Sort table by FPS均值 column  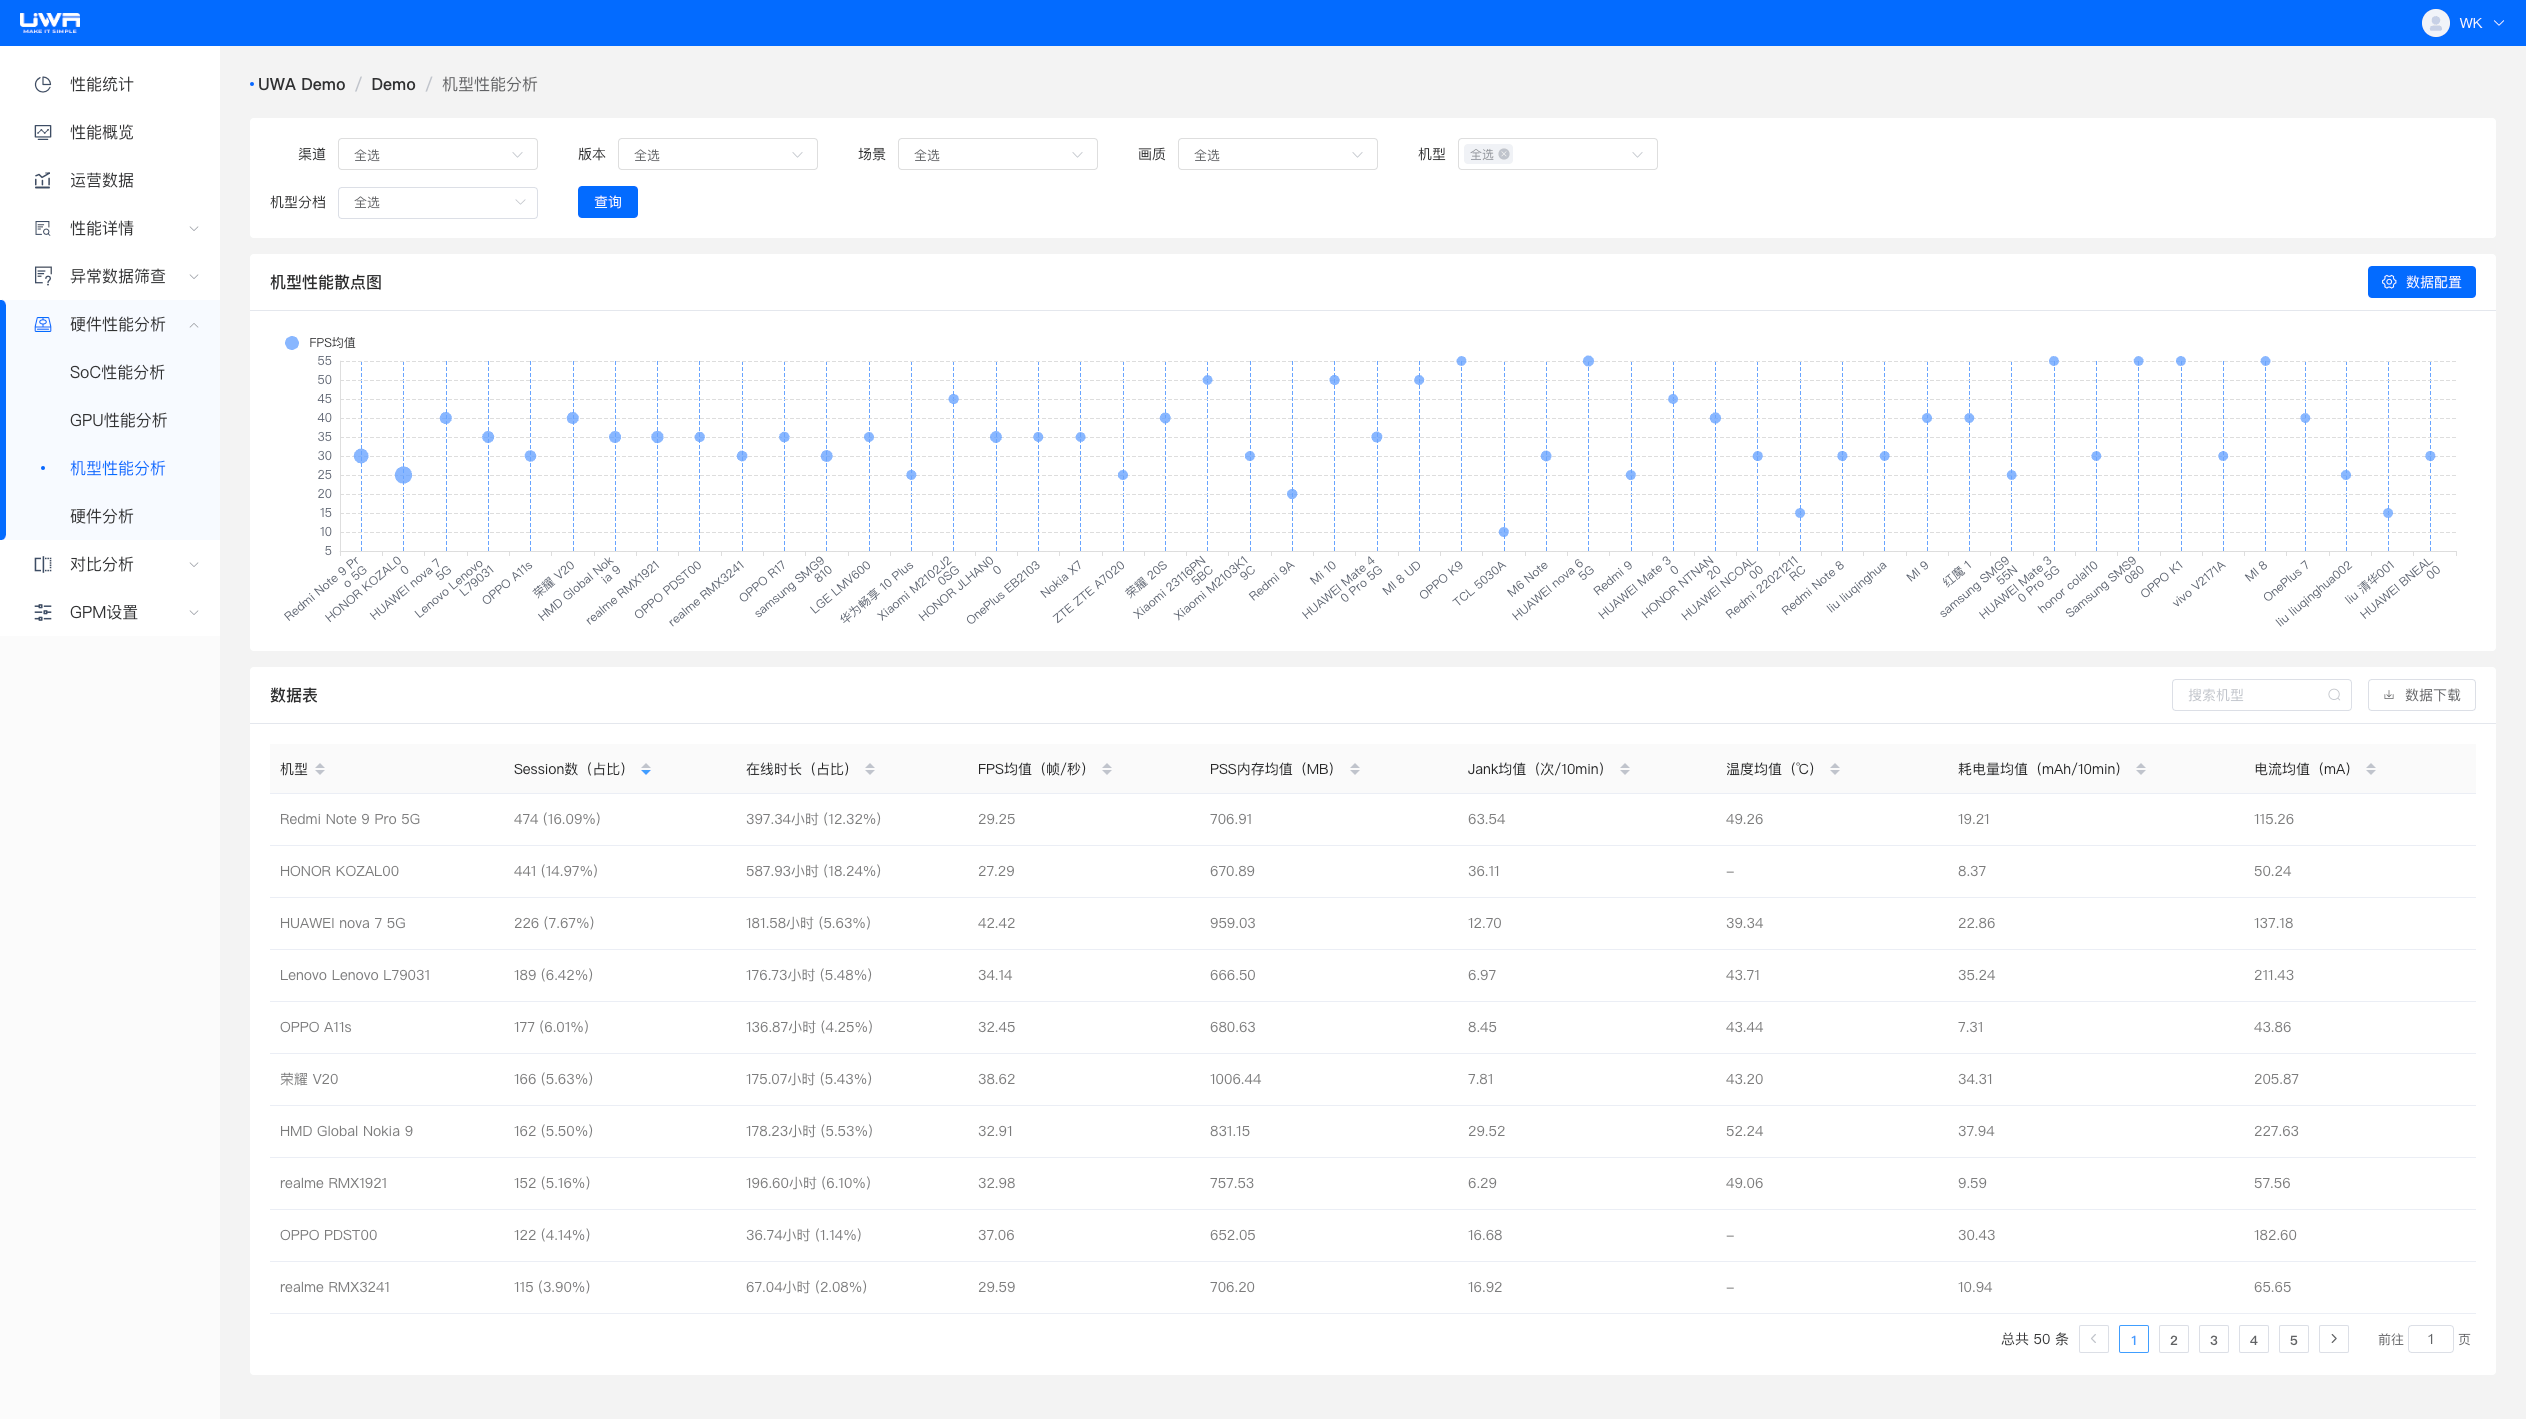point(1107,770)
